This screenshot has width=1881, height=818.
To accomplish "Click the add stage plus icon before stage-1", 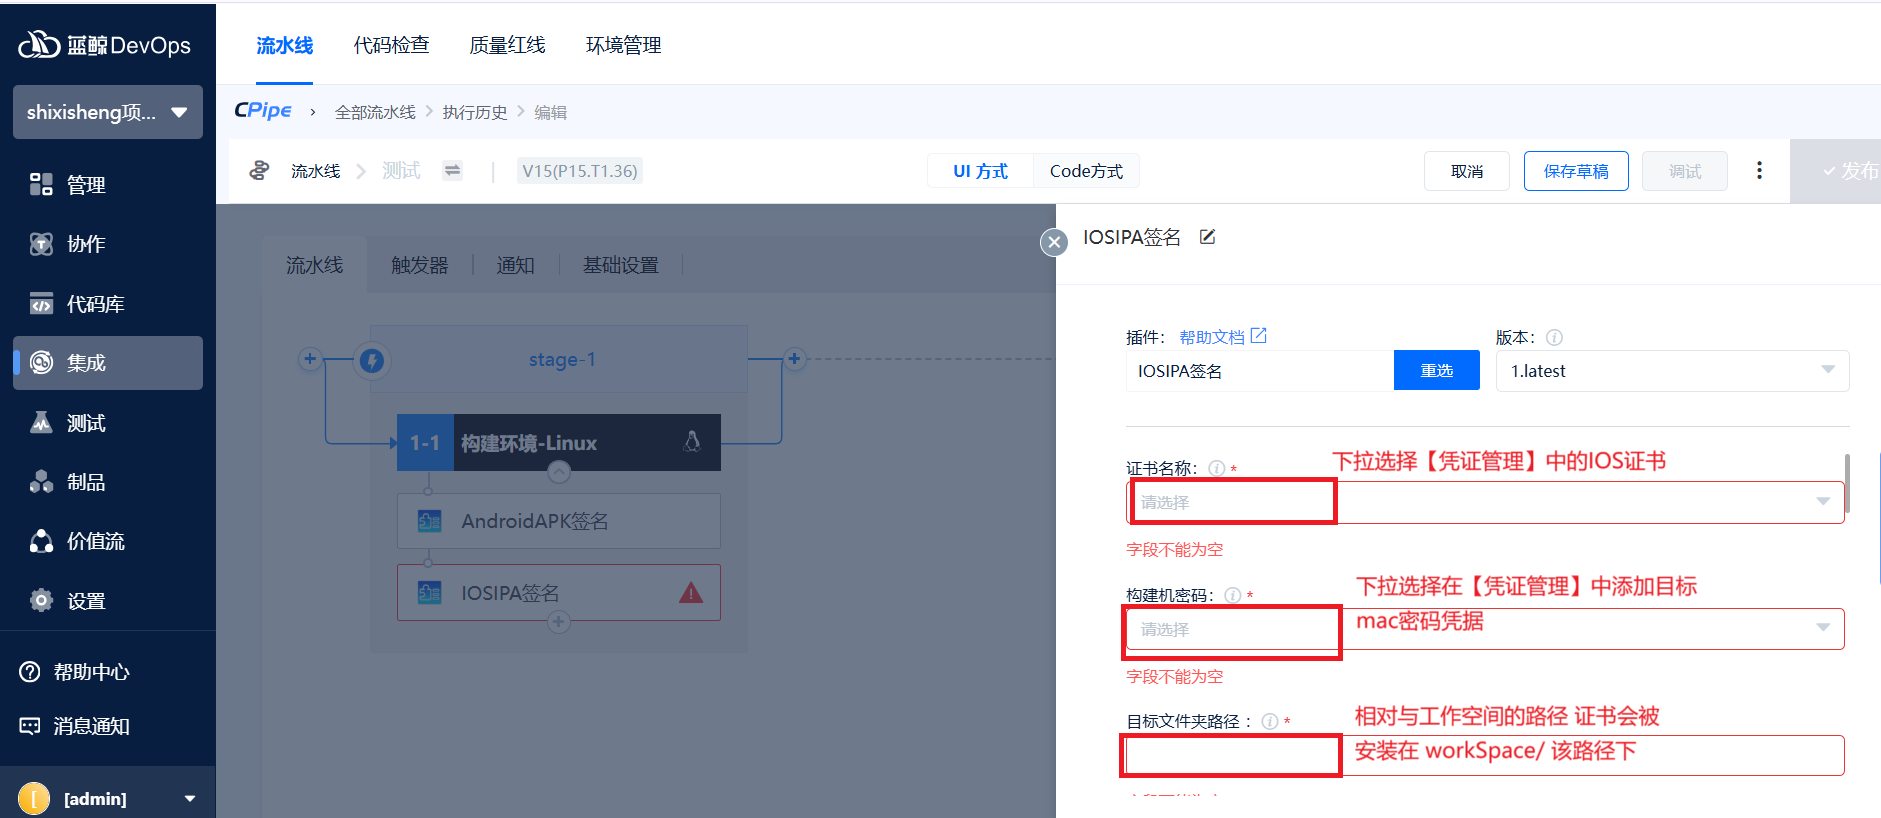I will (310, 359).
